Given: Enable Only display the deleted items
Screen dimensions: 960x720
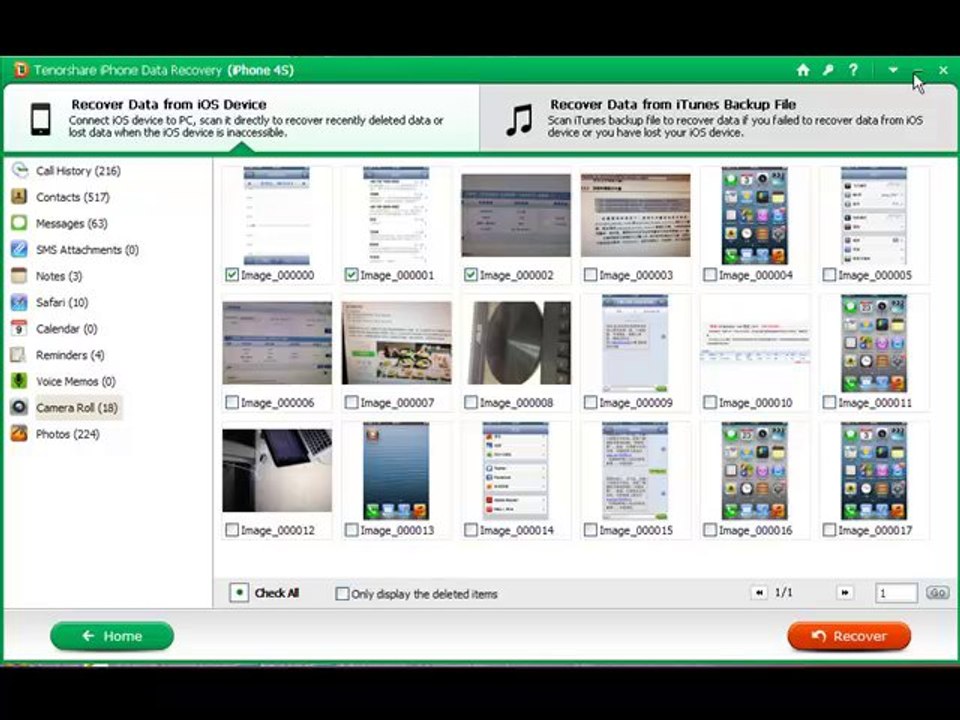Looking at the screenshot, I should (343, 594).
